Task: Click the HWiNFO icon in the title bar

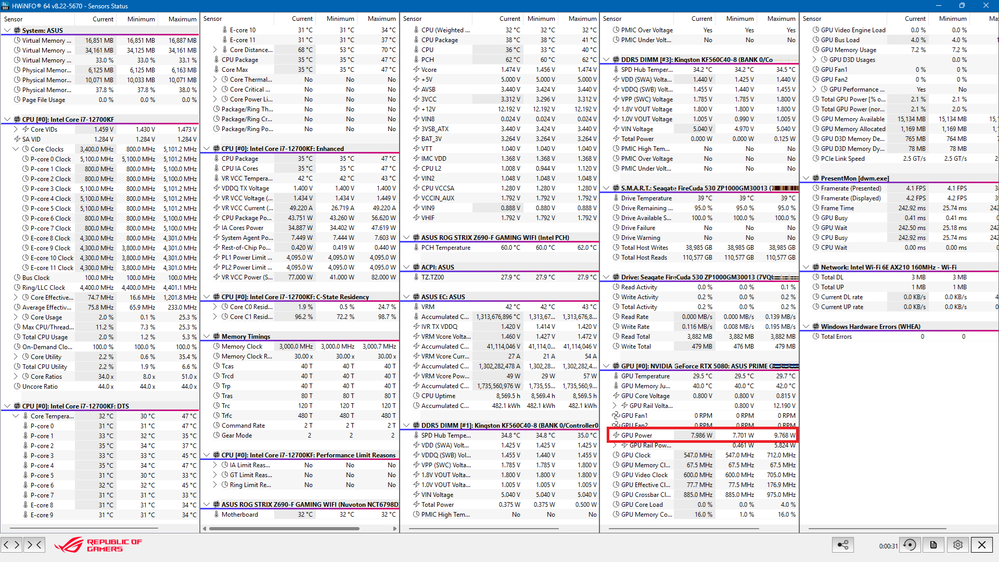Action: click(x=6, y=5)
